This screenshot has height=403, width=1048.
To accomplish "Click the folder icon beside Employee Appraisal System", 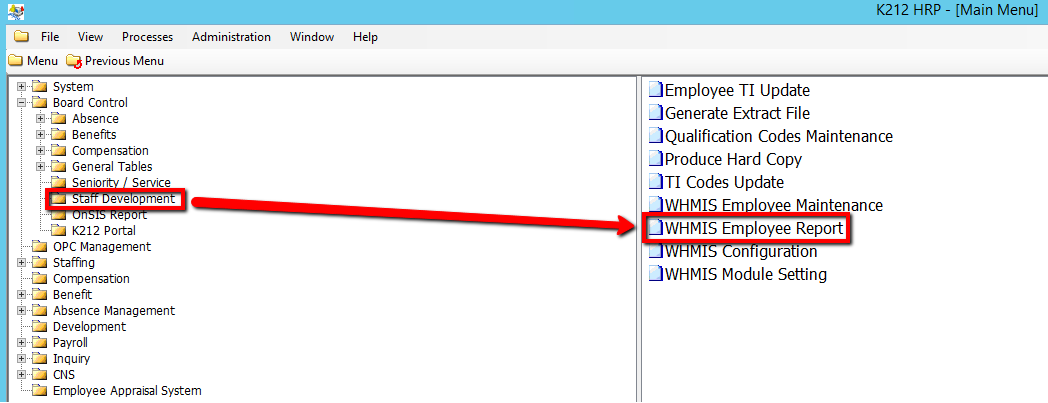I will [x=40, y=391].
